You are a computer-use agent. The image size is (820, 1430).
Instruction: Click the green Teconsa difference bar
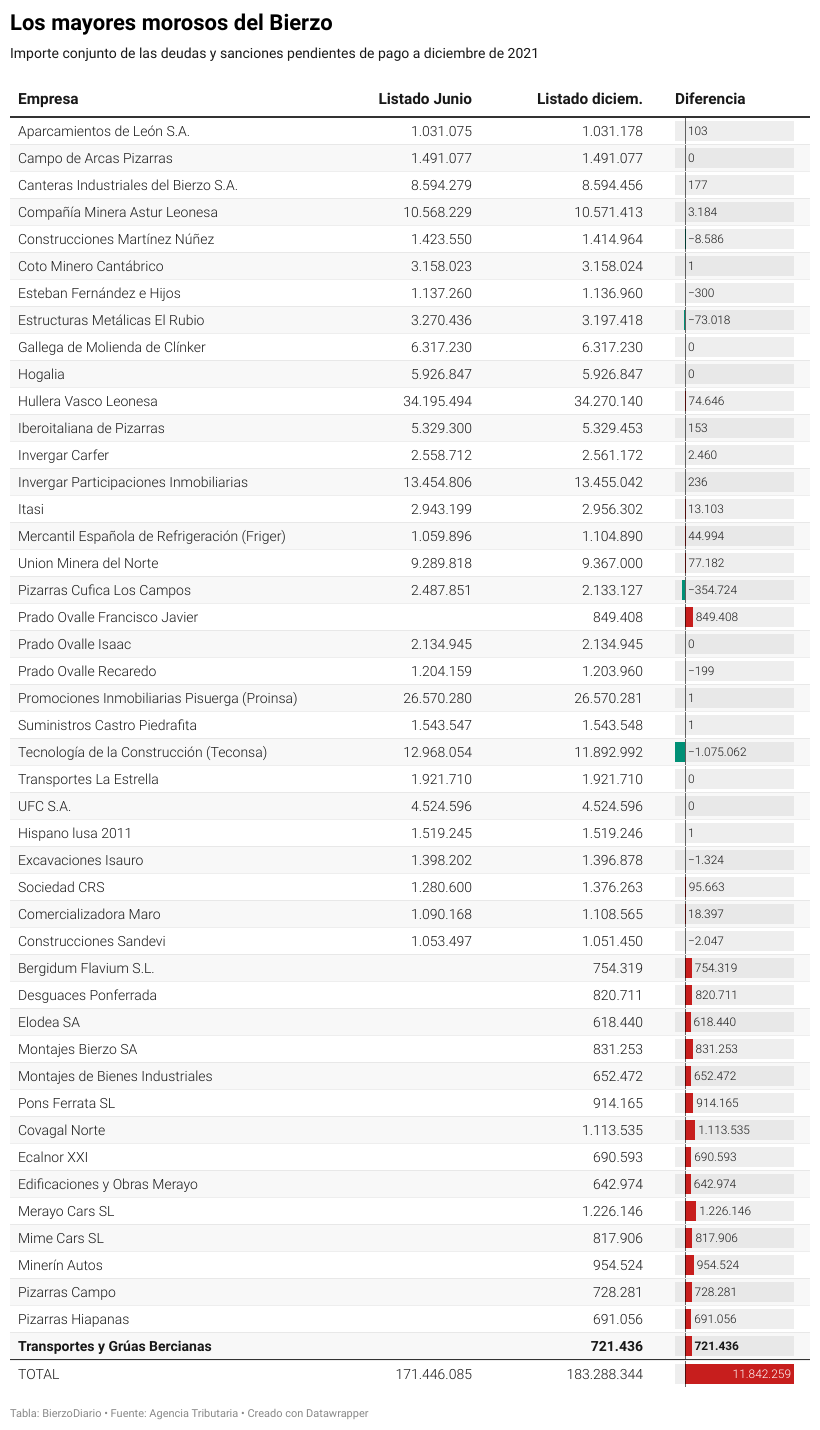click(x=680, y=752)
